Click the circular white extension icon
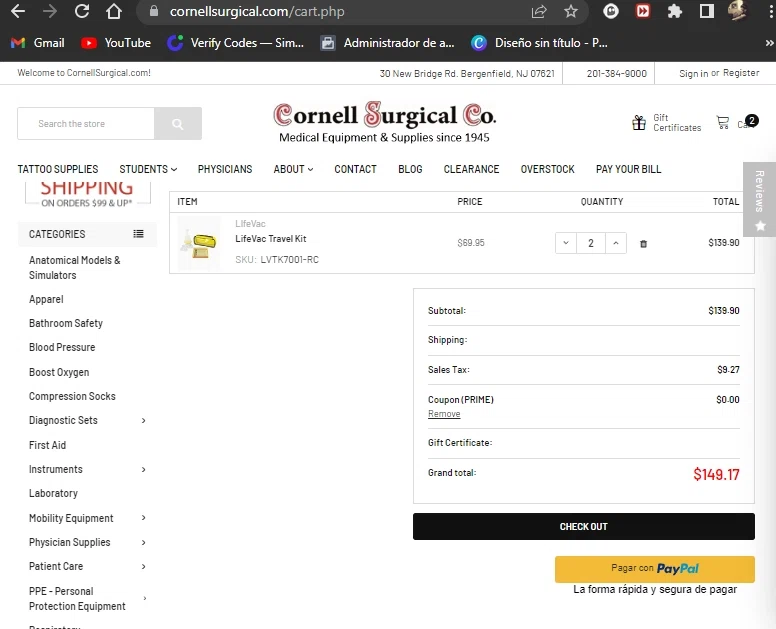The height and width of the screenshot is (629, 776). coord(611,11)
